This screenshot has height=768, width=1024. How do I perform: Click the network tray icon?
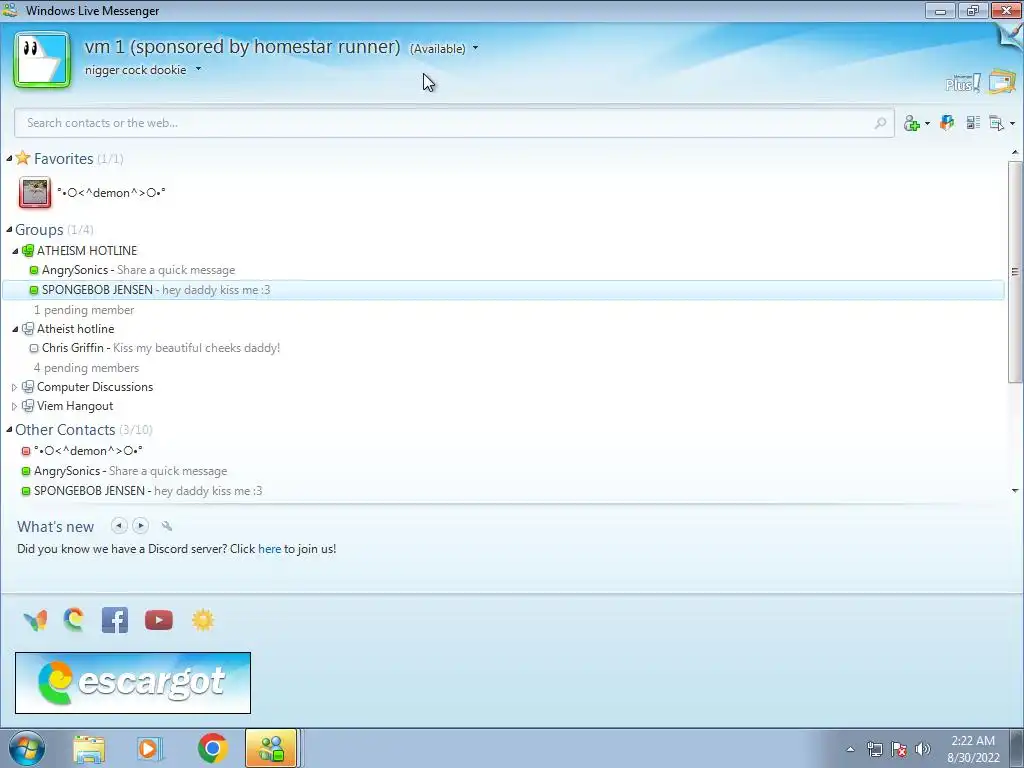pos(874,749)
